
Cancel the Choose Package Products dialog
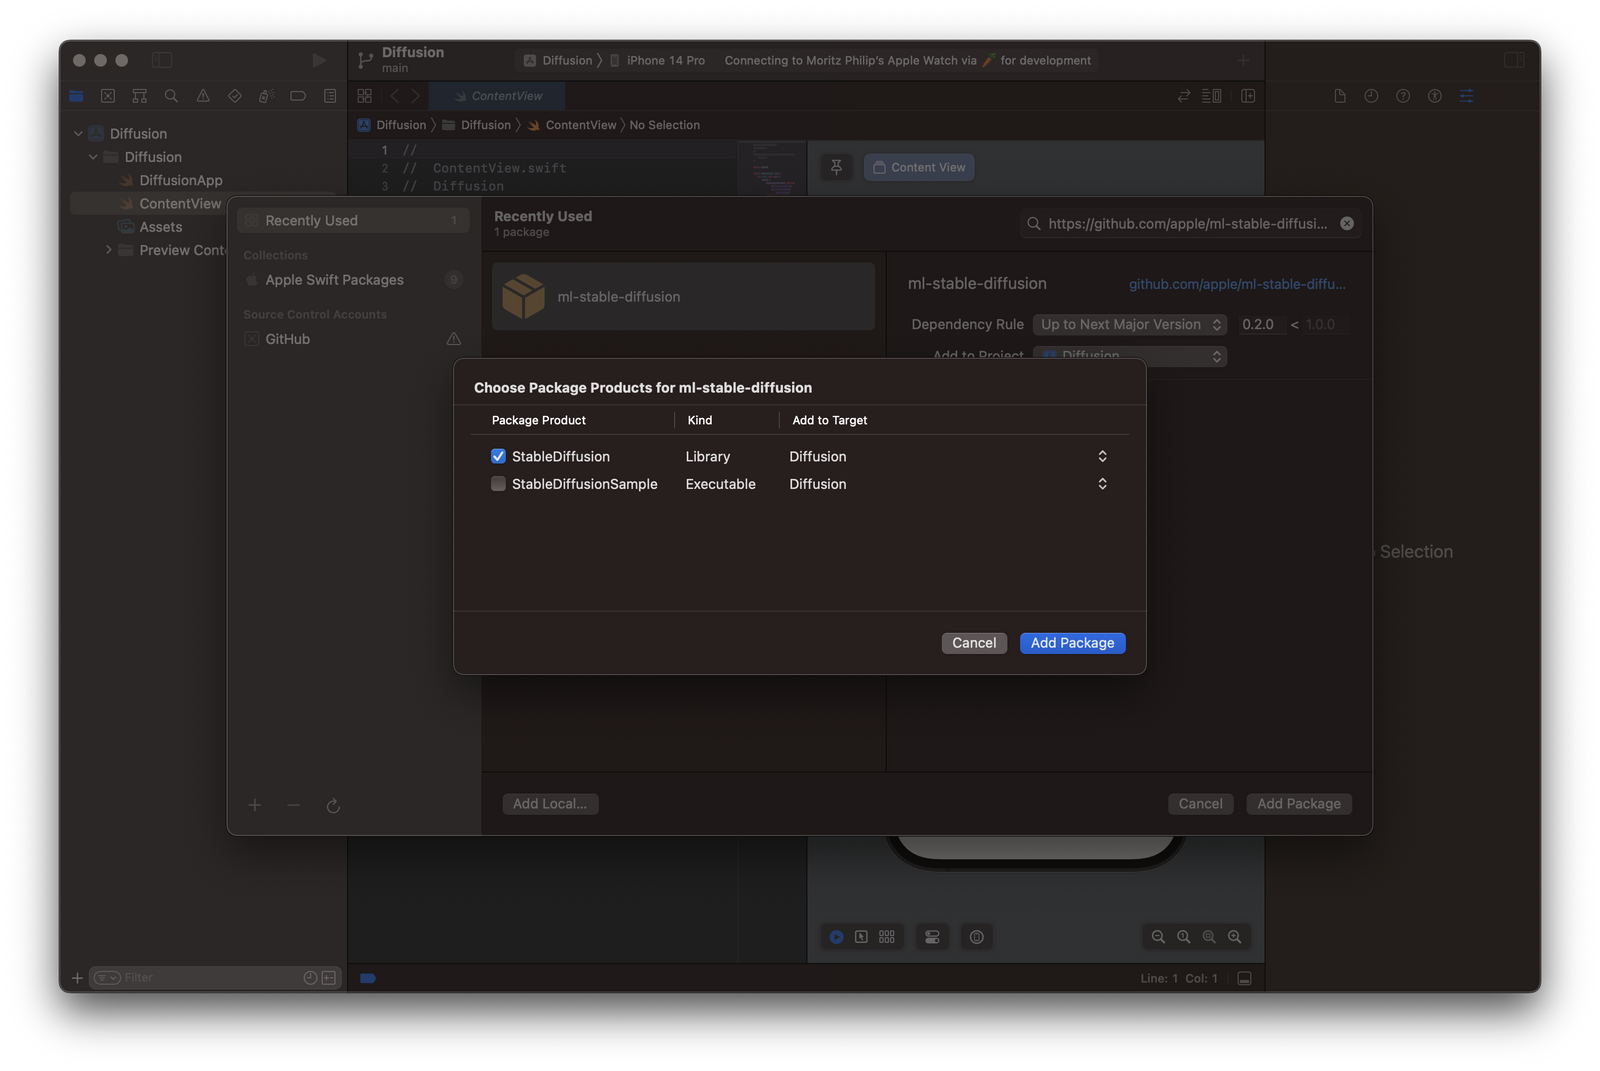click(x=973, y=643)
